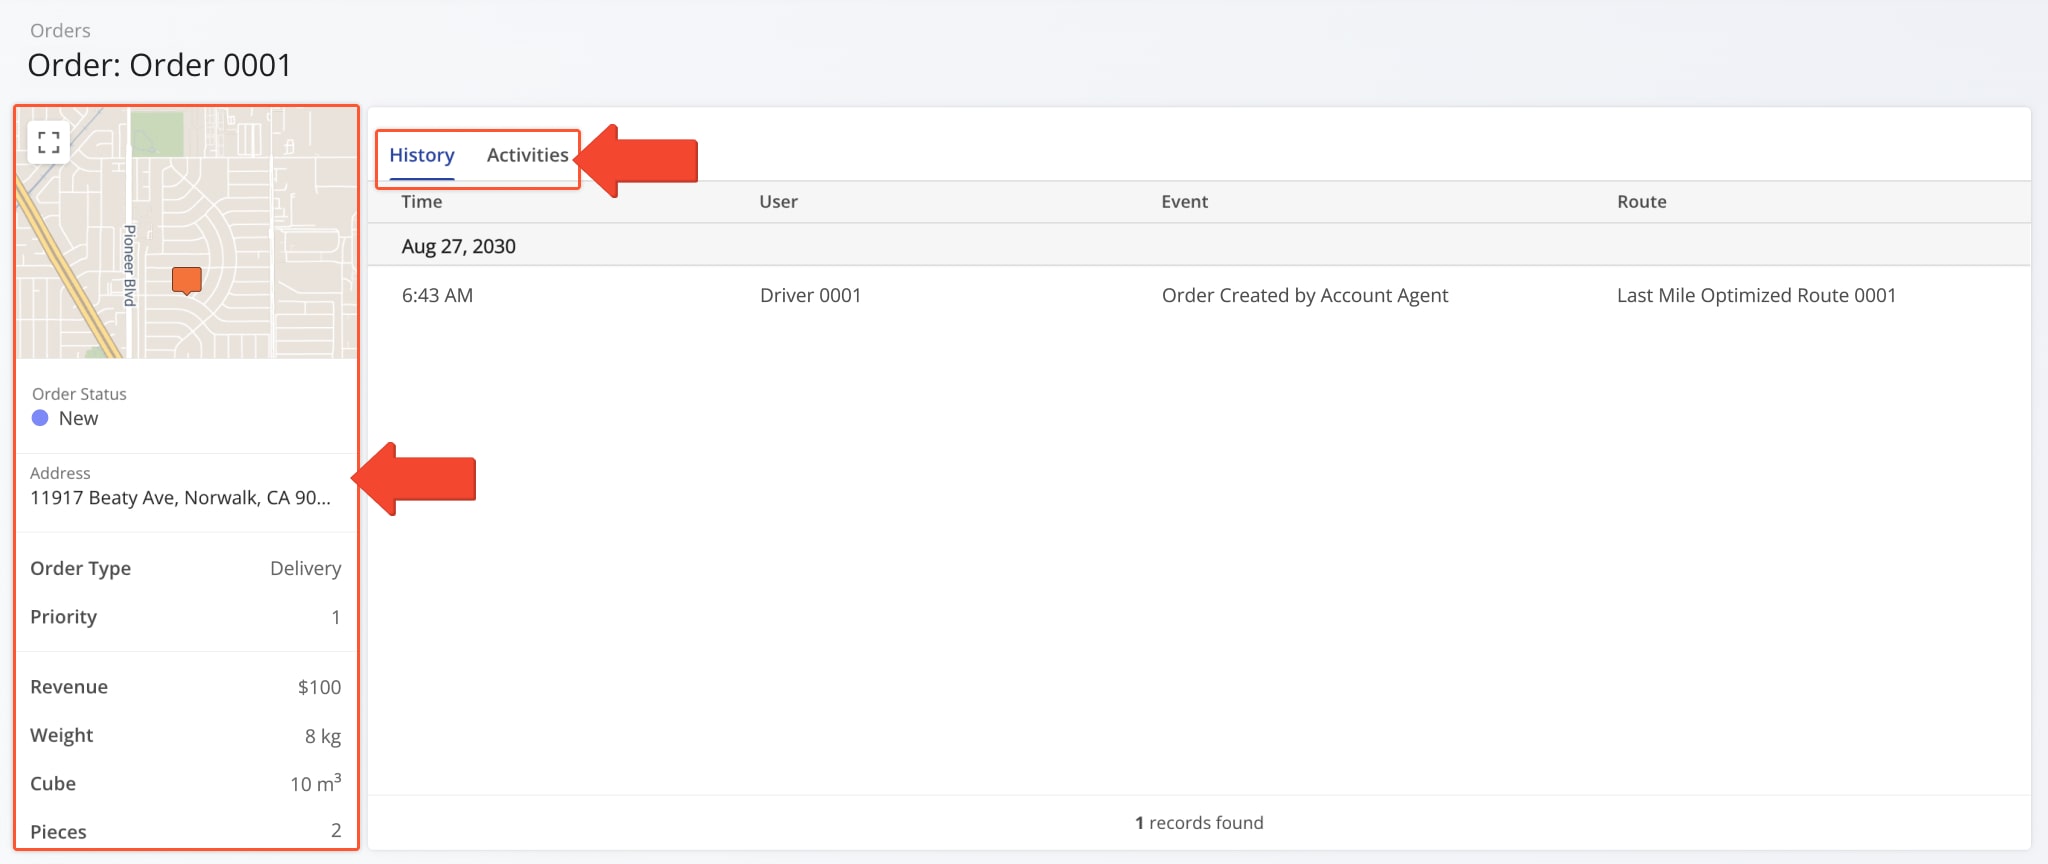
Task: Click the 8 kg weight value
Action: tap(323, 736)
